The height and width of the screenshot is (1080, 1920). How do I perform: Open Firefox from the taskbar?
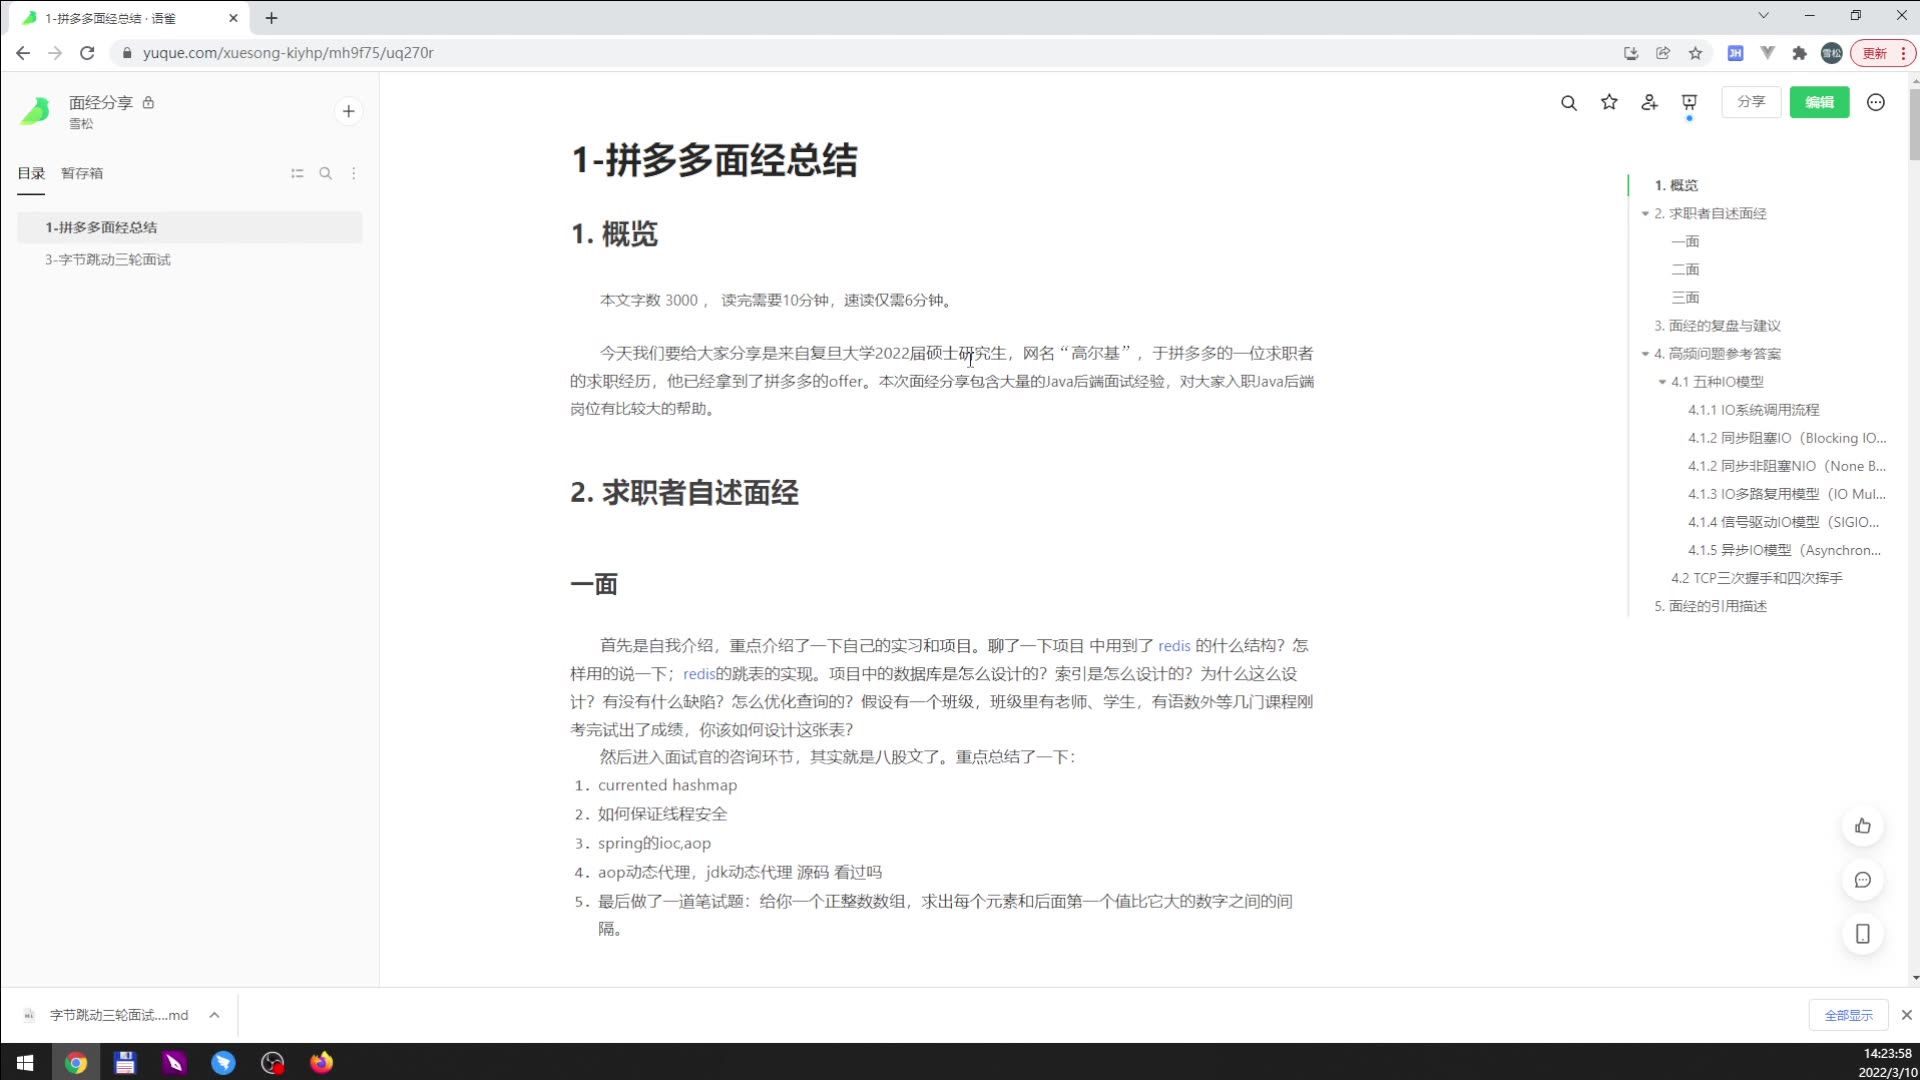pyautogui.click(x=321, y=1062)
